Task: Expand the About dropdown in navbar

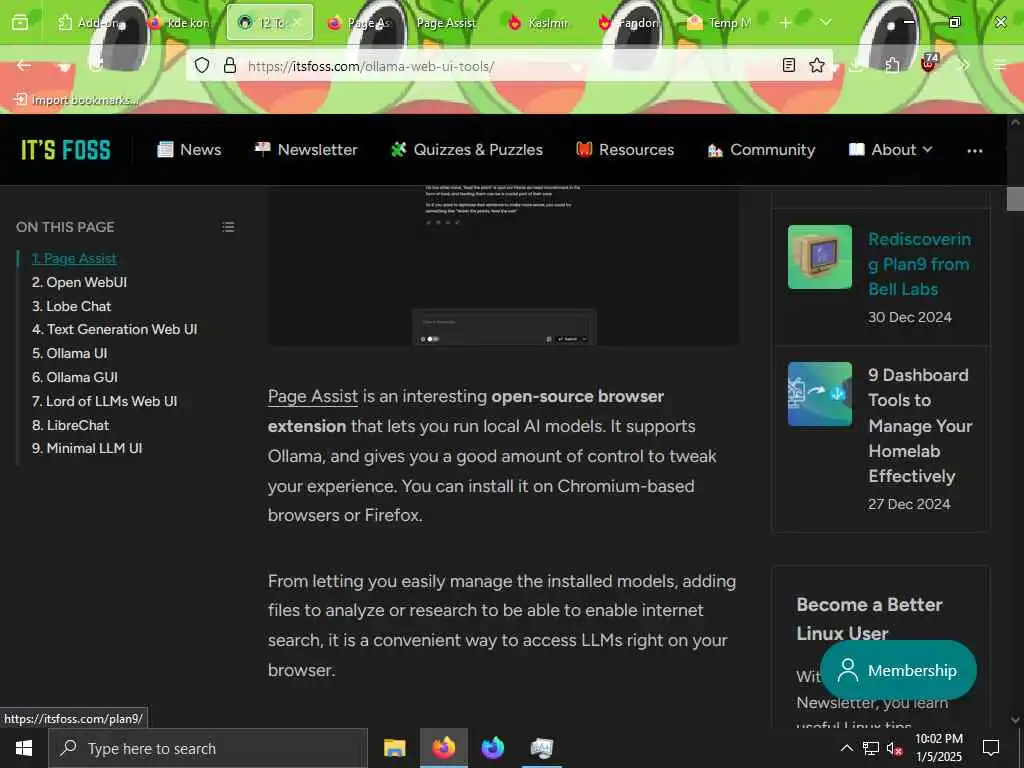Action: click(890, 150)
